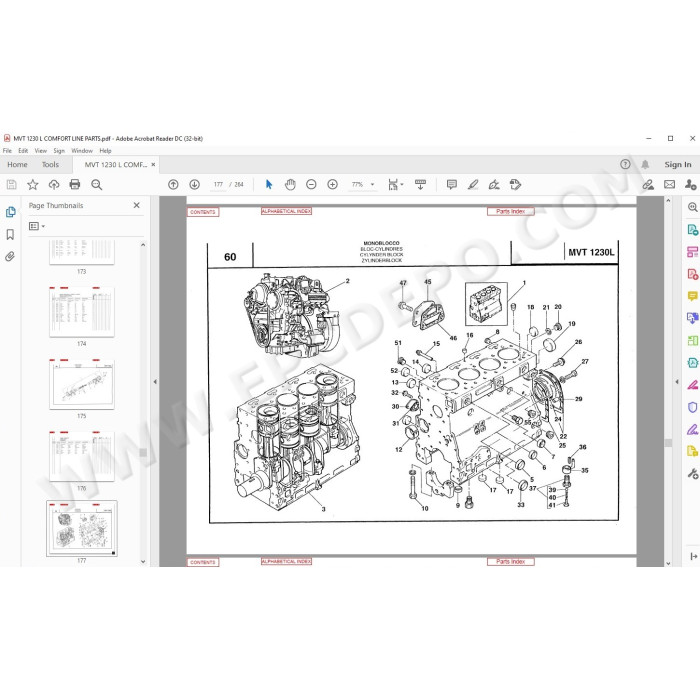Open the Sign menu

coord(59,151)
